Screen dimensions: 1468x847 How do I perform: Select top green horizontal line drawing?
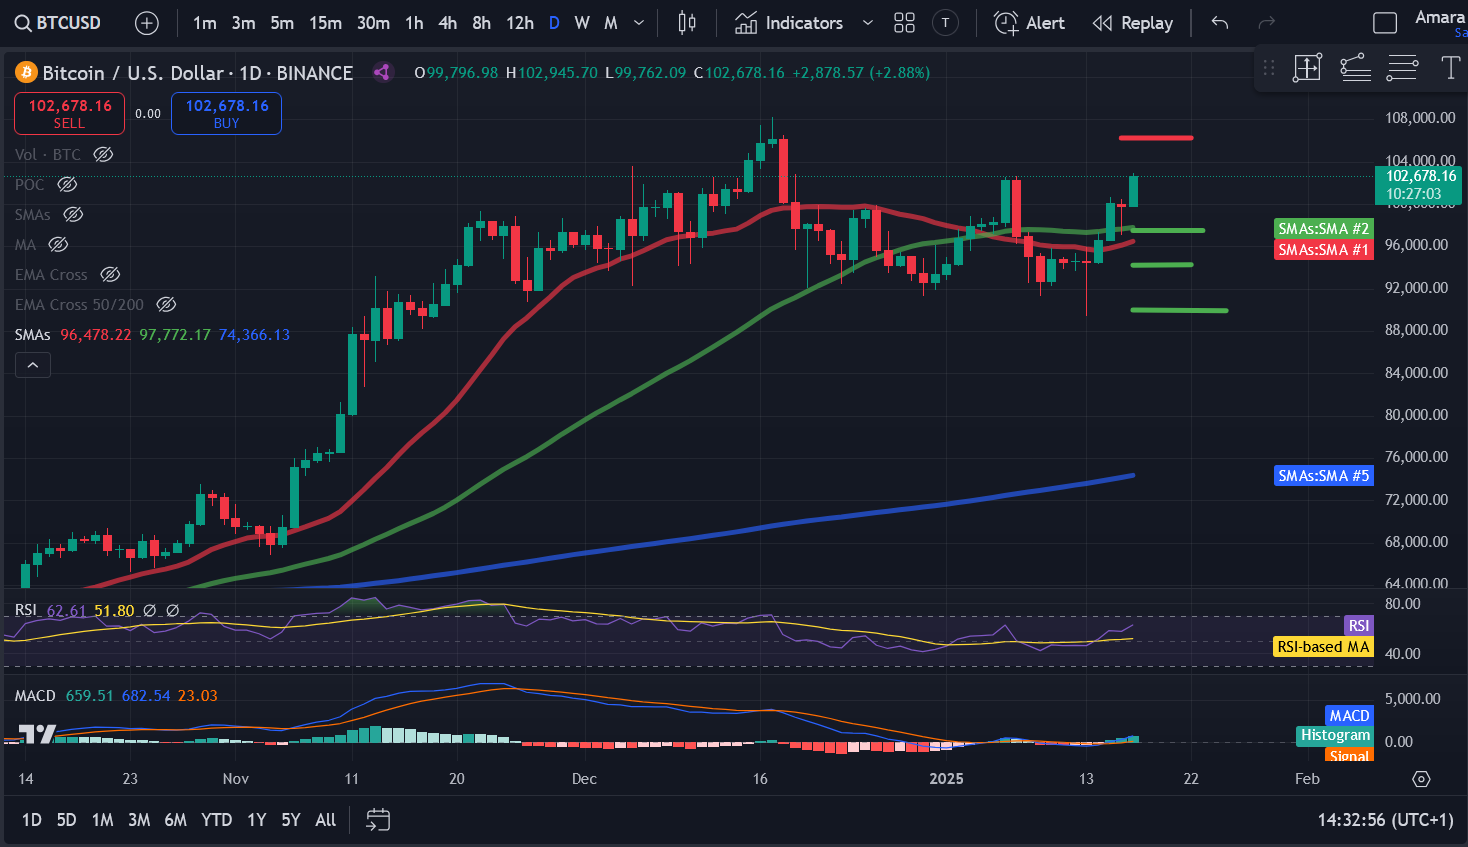tap(1167, 230)
